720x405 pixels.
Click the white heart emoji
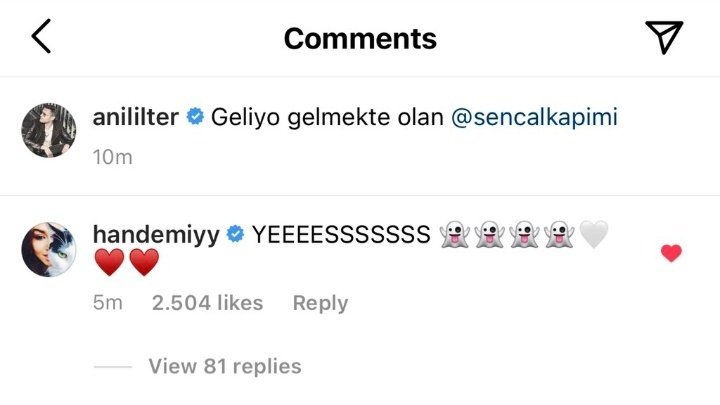(593, 235)
